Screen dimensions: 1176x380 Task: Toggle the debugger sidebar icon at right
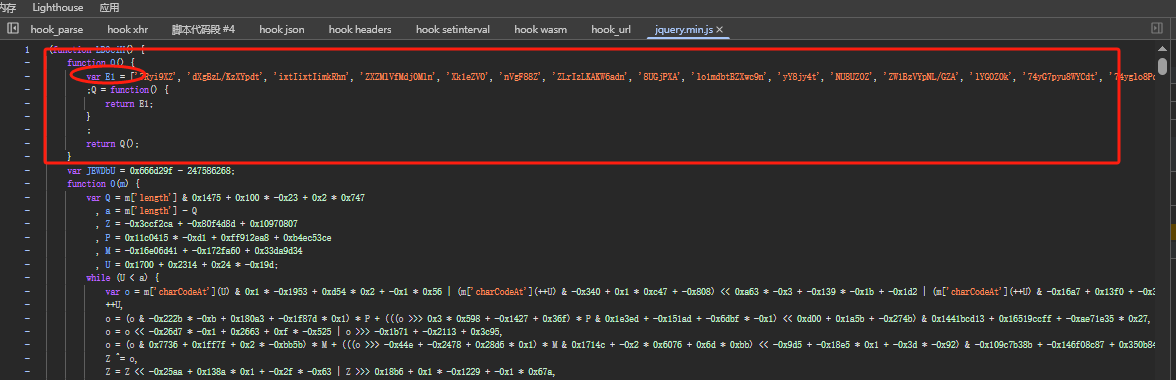[1156, 28]
